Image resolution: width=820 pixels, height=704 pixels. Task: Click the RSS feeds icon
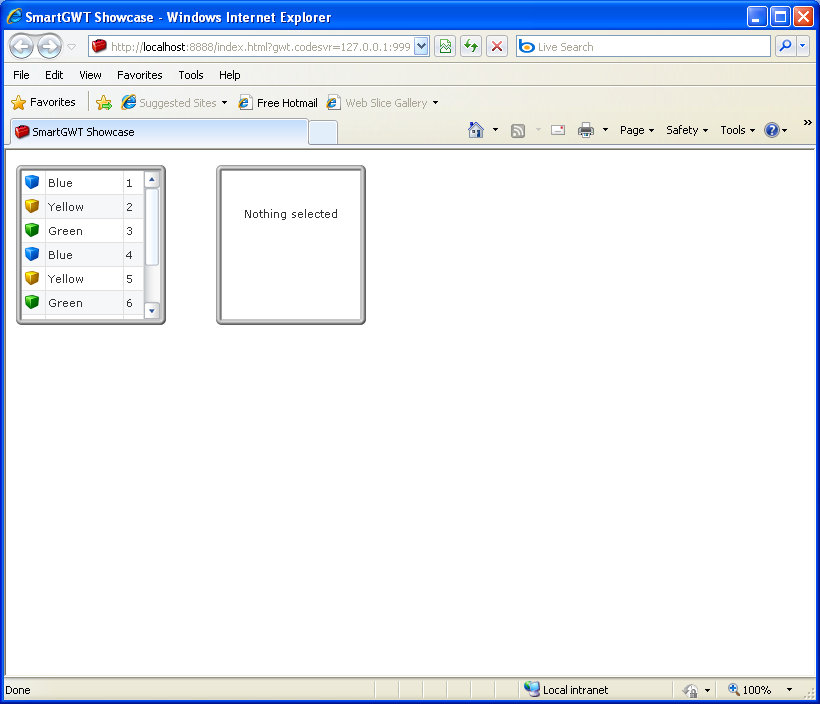coord(518,130)
